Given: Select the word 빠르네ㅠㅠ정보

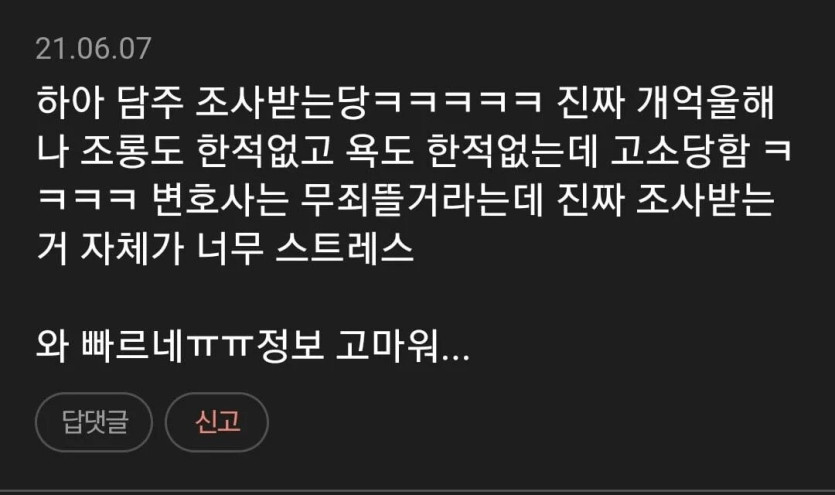Looking at the screenshot, I should (x=203, y=346).
